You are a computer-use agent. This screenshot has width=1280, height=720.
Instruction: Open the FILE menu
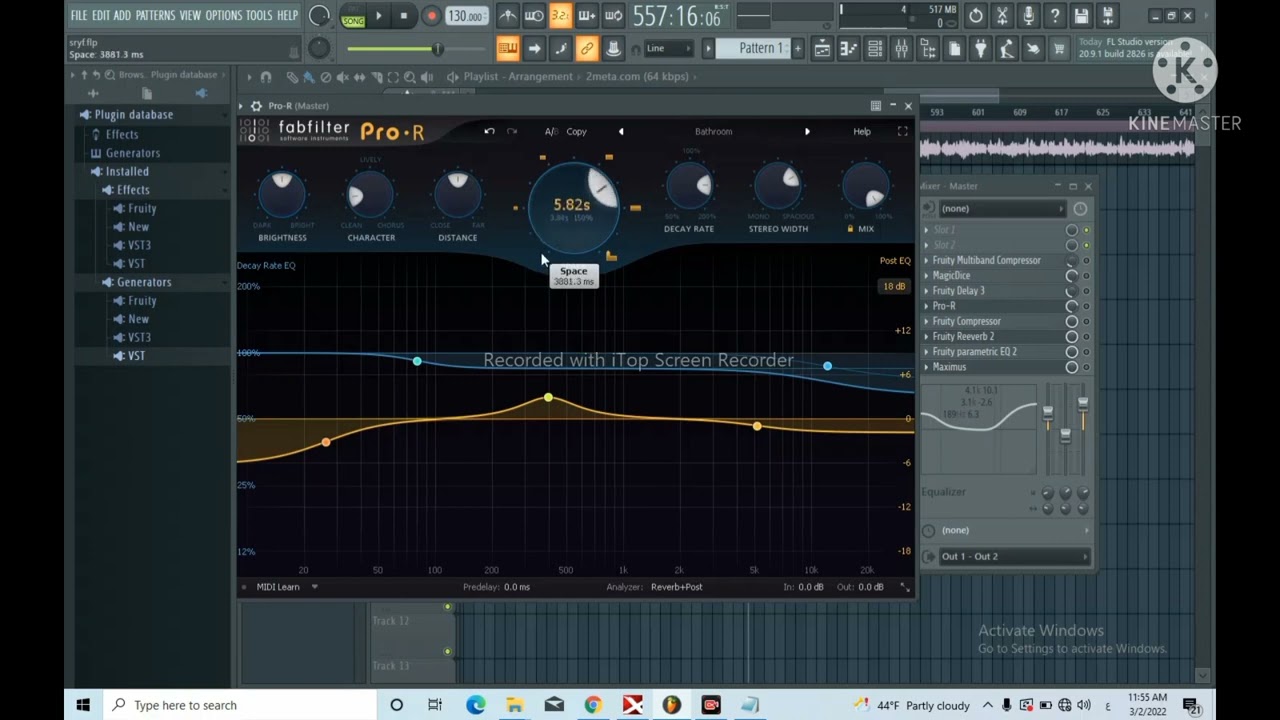[79, 15]
